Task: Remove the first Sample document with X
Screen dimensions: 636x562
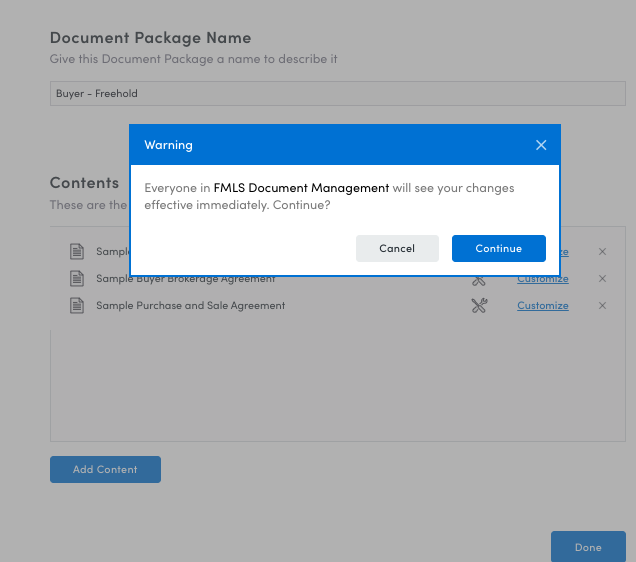Action: (x=602, y=251)
